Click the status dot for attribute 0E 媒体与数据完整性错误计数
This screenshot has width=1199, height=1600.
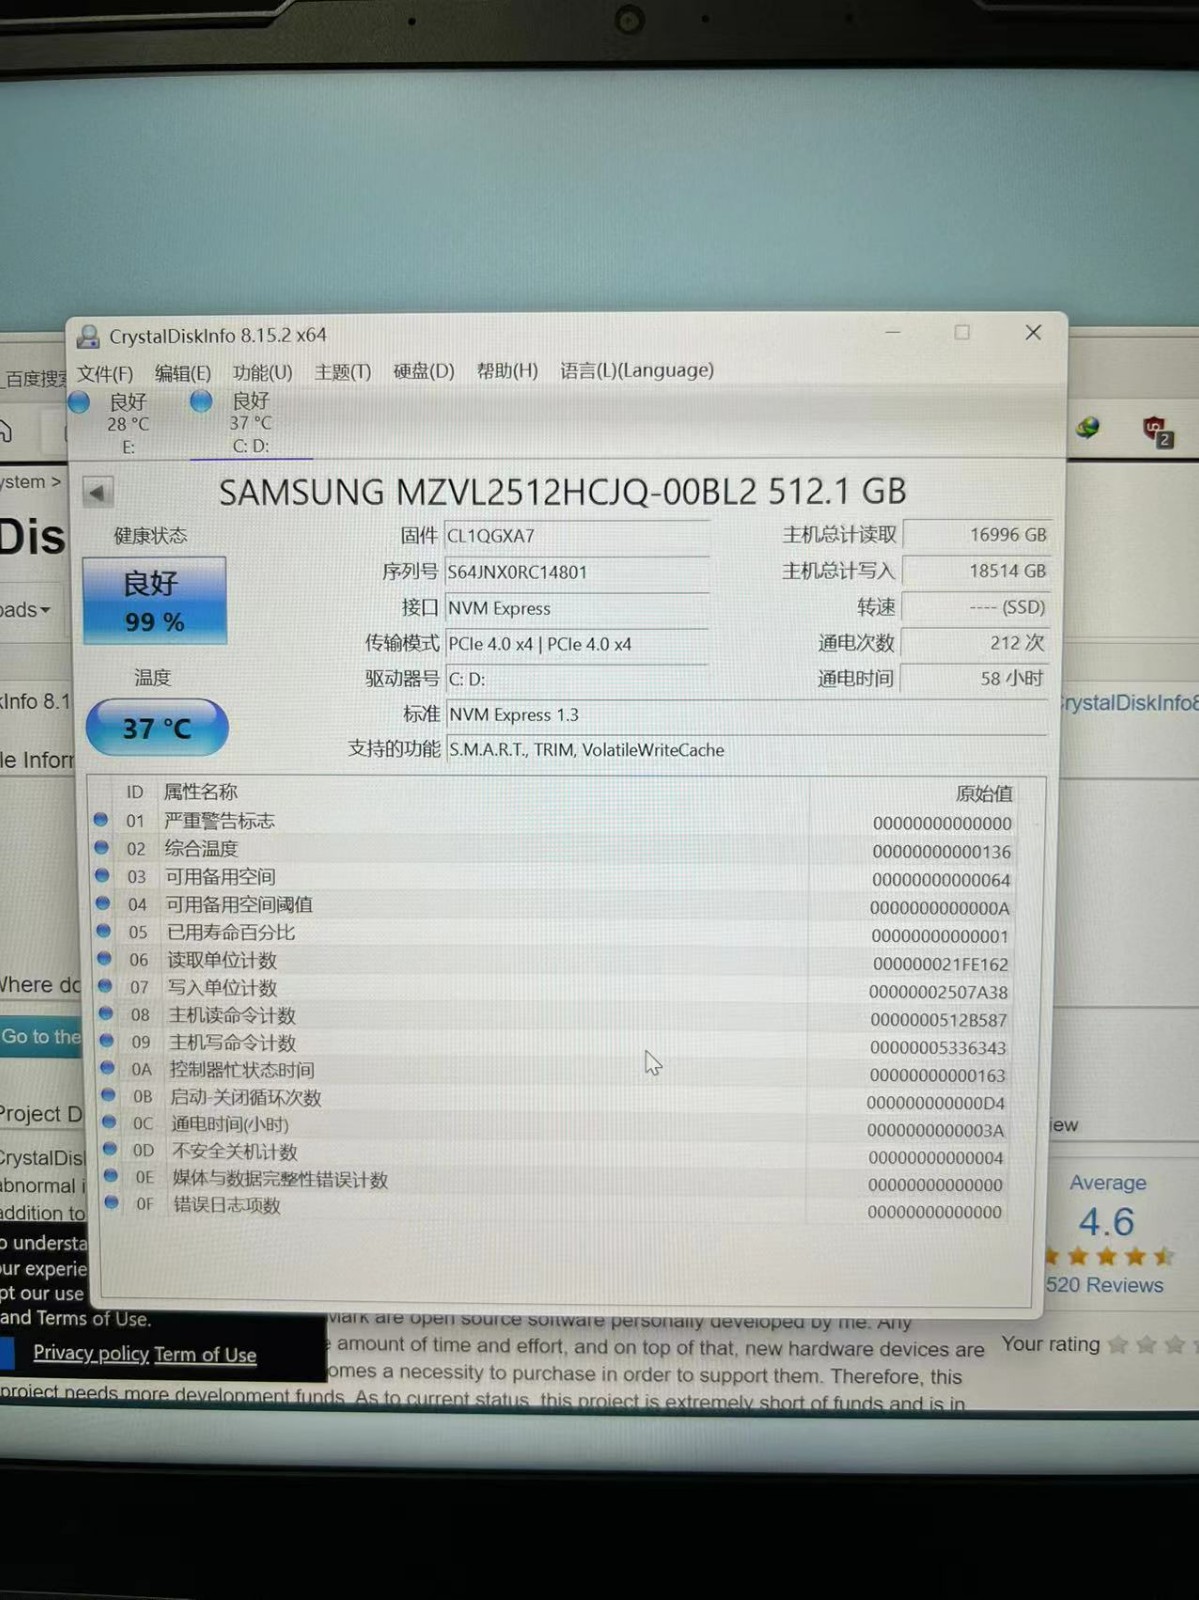[x=111, y=1176]
